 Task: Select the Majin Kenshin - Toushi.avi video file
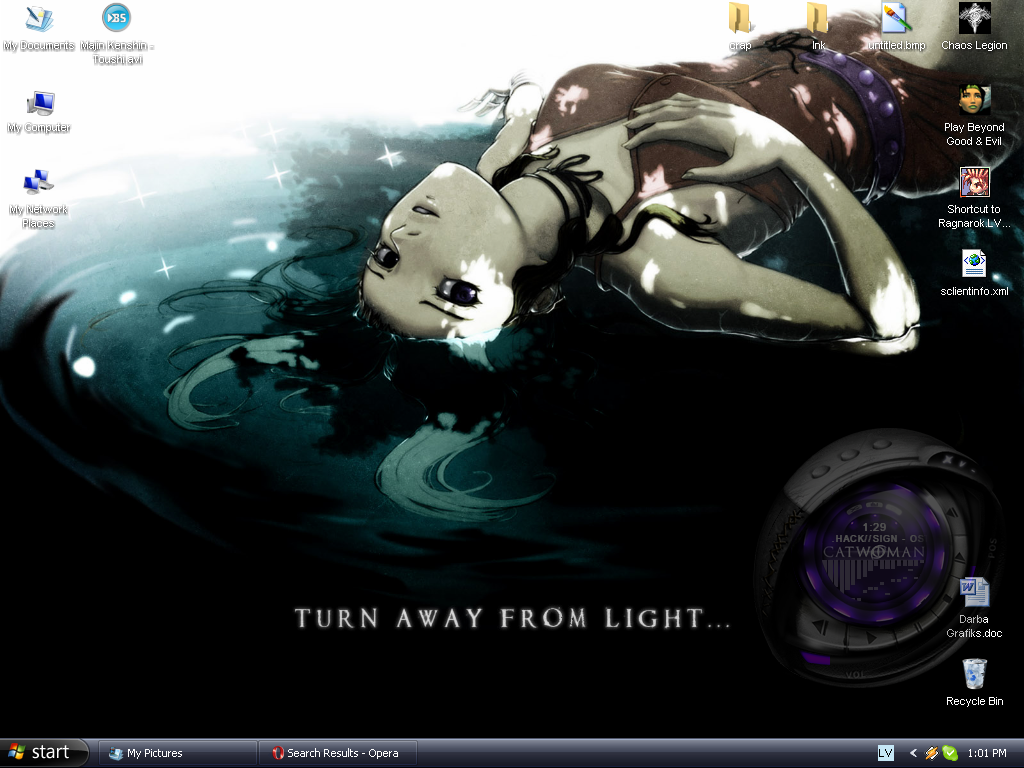tap(117, 33)
